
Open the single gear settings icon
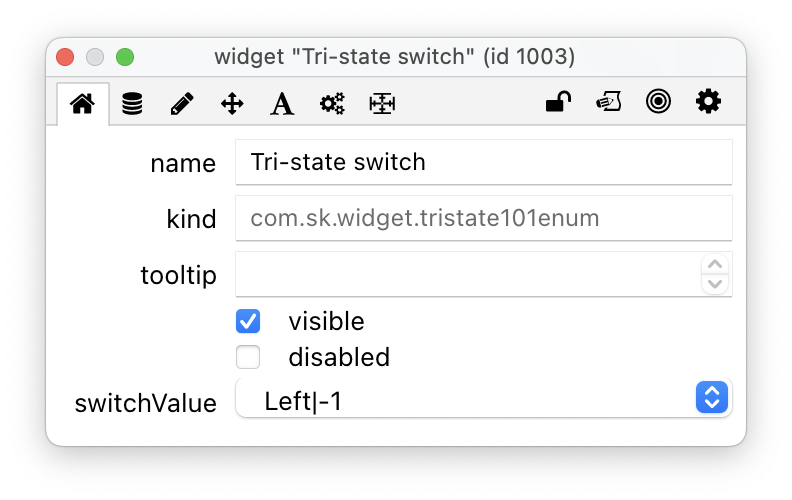(708, 101)
